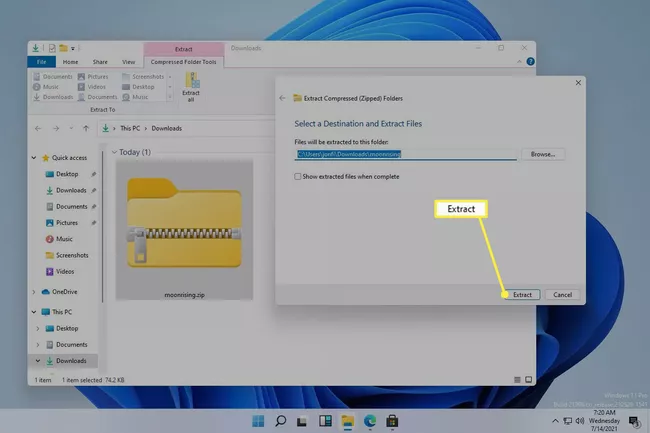The image size is (650, 433).
Task: Collapse the Quick access section
Action: pyautogui.click(x=36, y=157)
